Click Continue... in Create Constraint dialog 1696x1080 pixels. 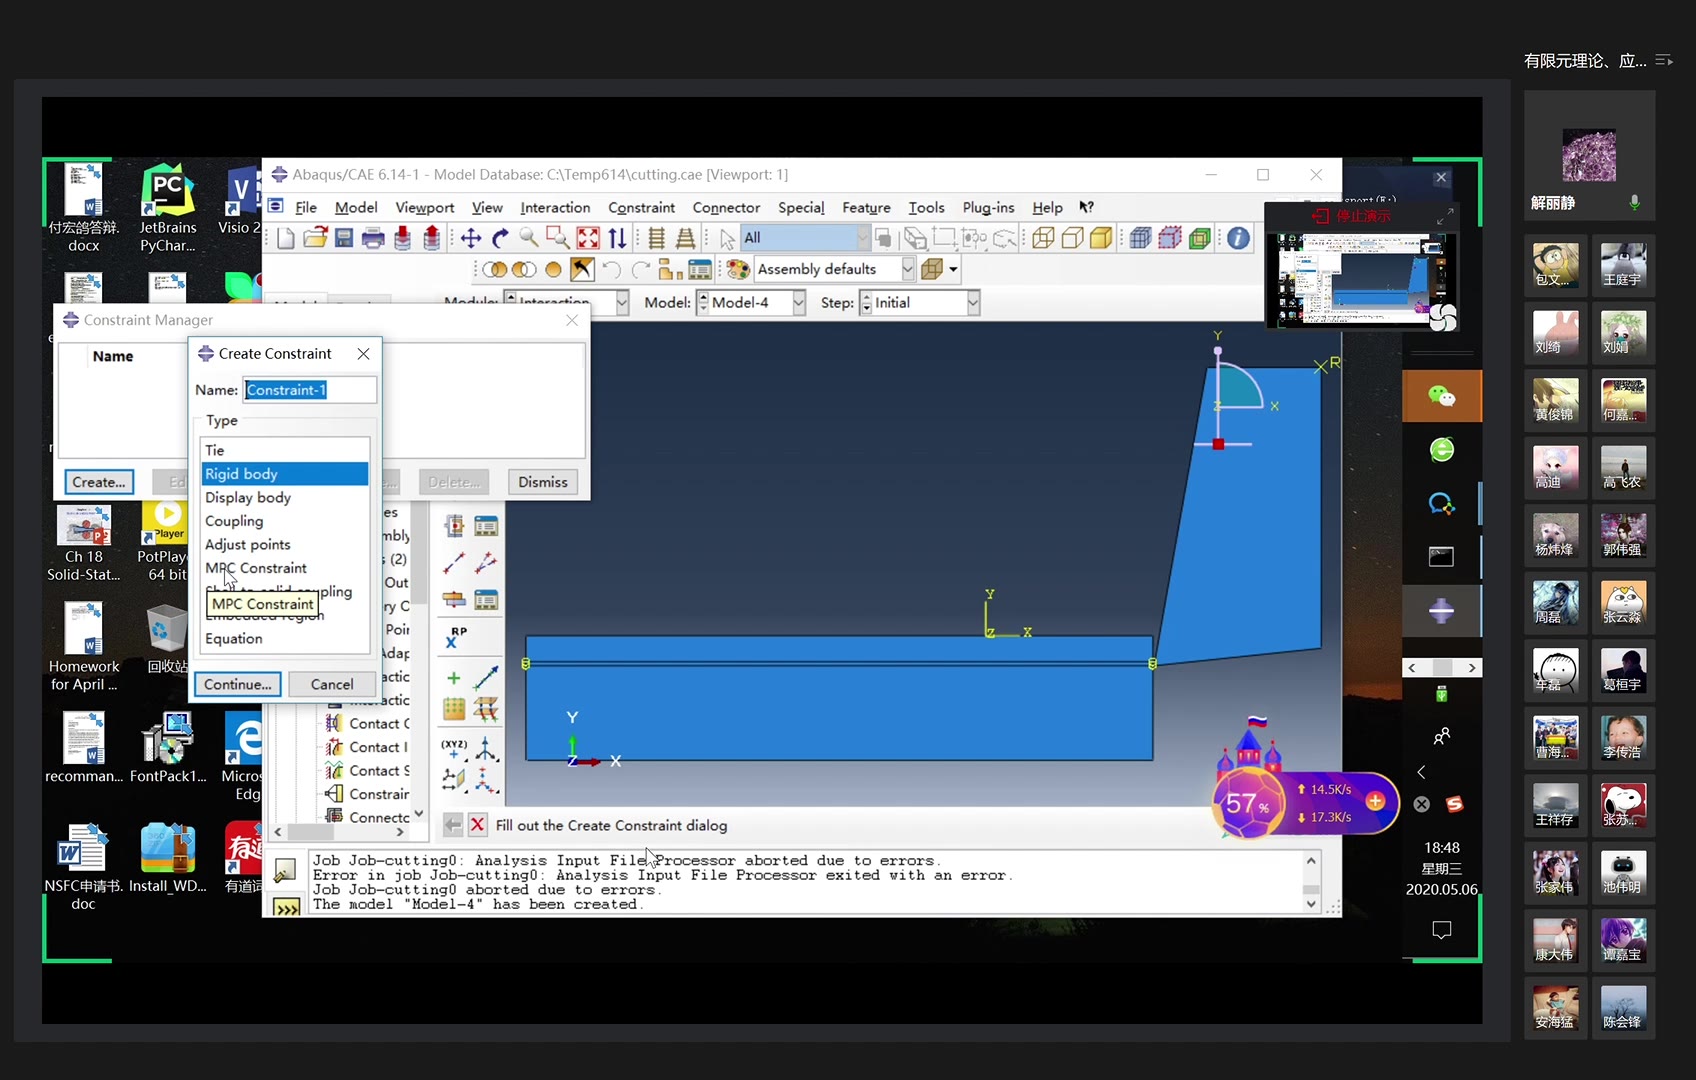pos(237,684)
